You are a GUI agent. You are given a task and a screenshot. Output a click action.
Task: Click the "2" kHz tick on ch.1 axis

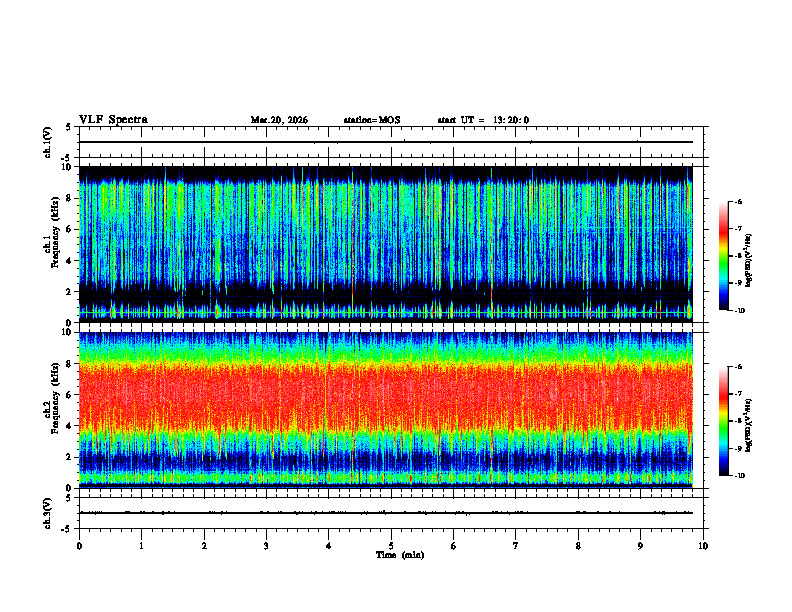[69, 292]
